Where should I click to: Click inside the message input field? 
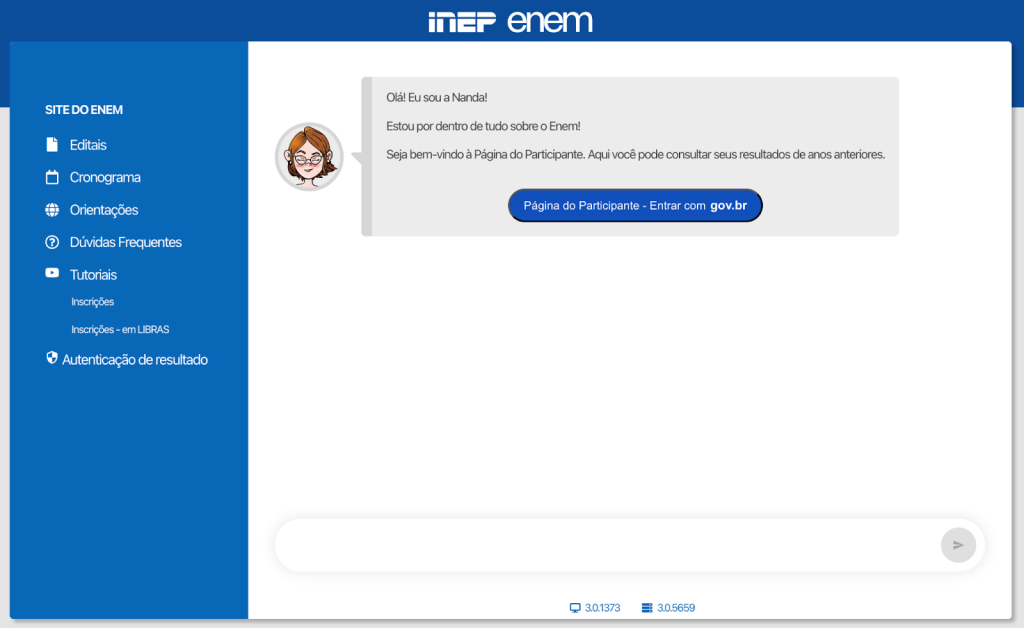[x=600, y=545]
